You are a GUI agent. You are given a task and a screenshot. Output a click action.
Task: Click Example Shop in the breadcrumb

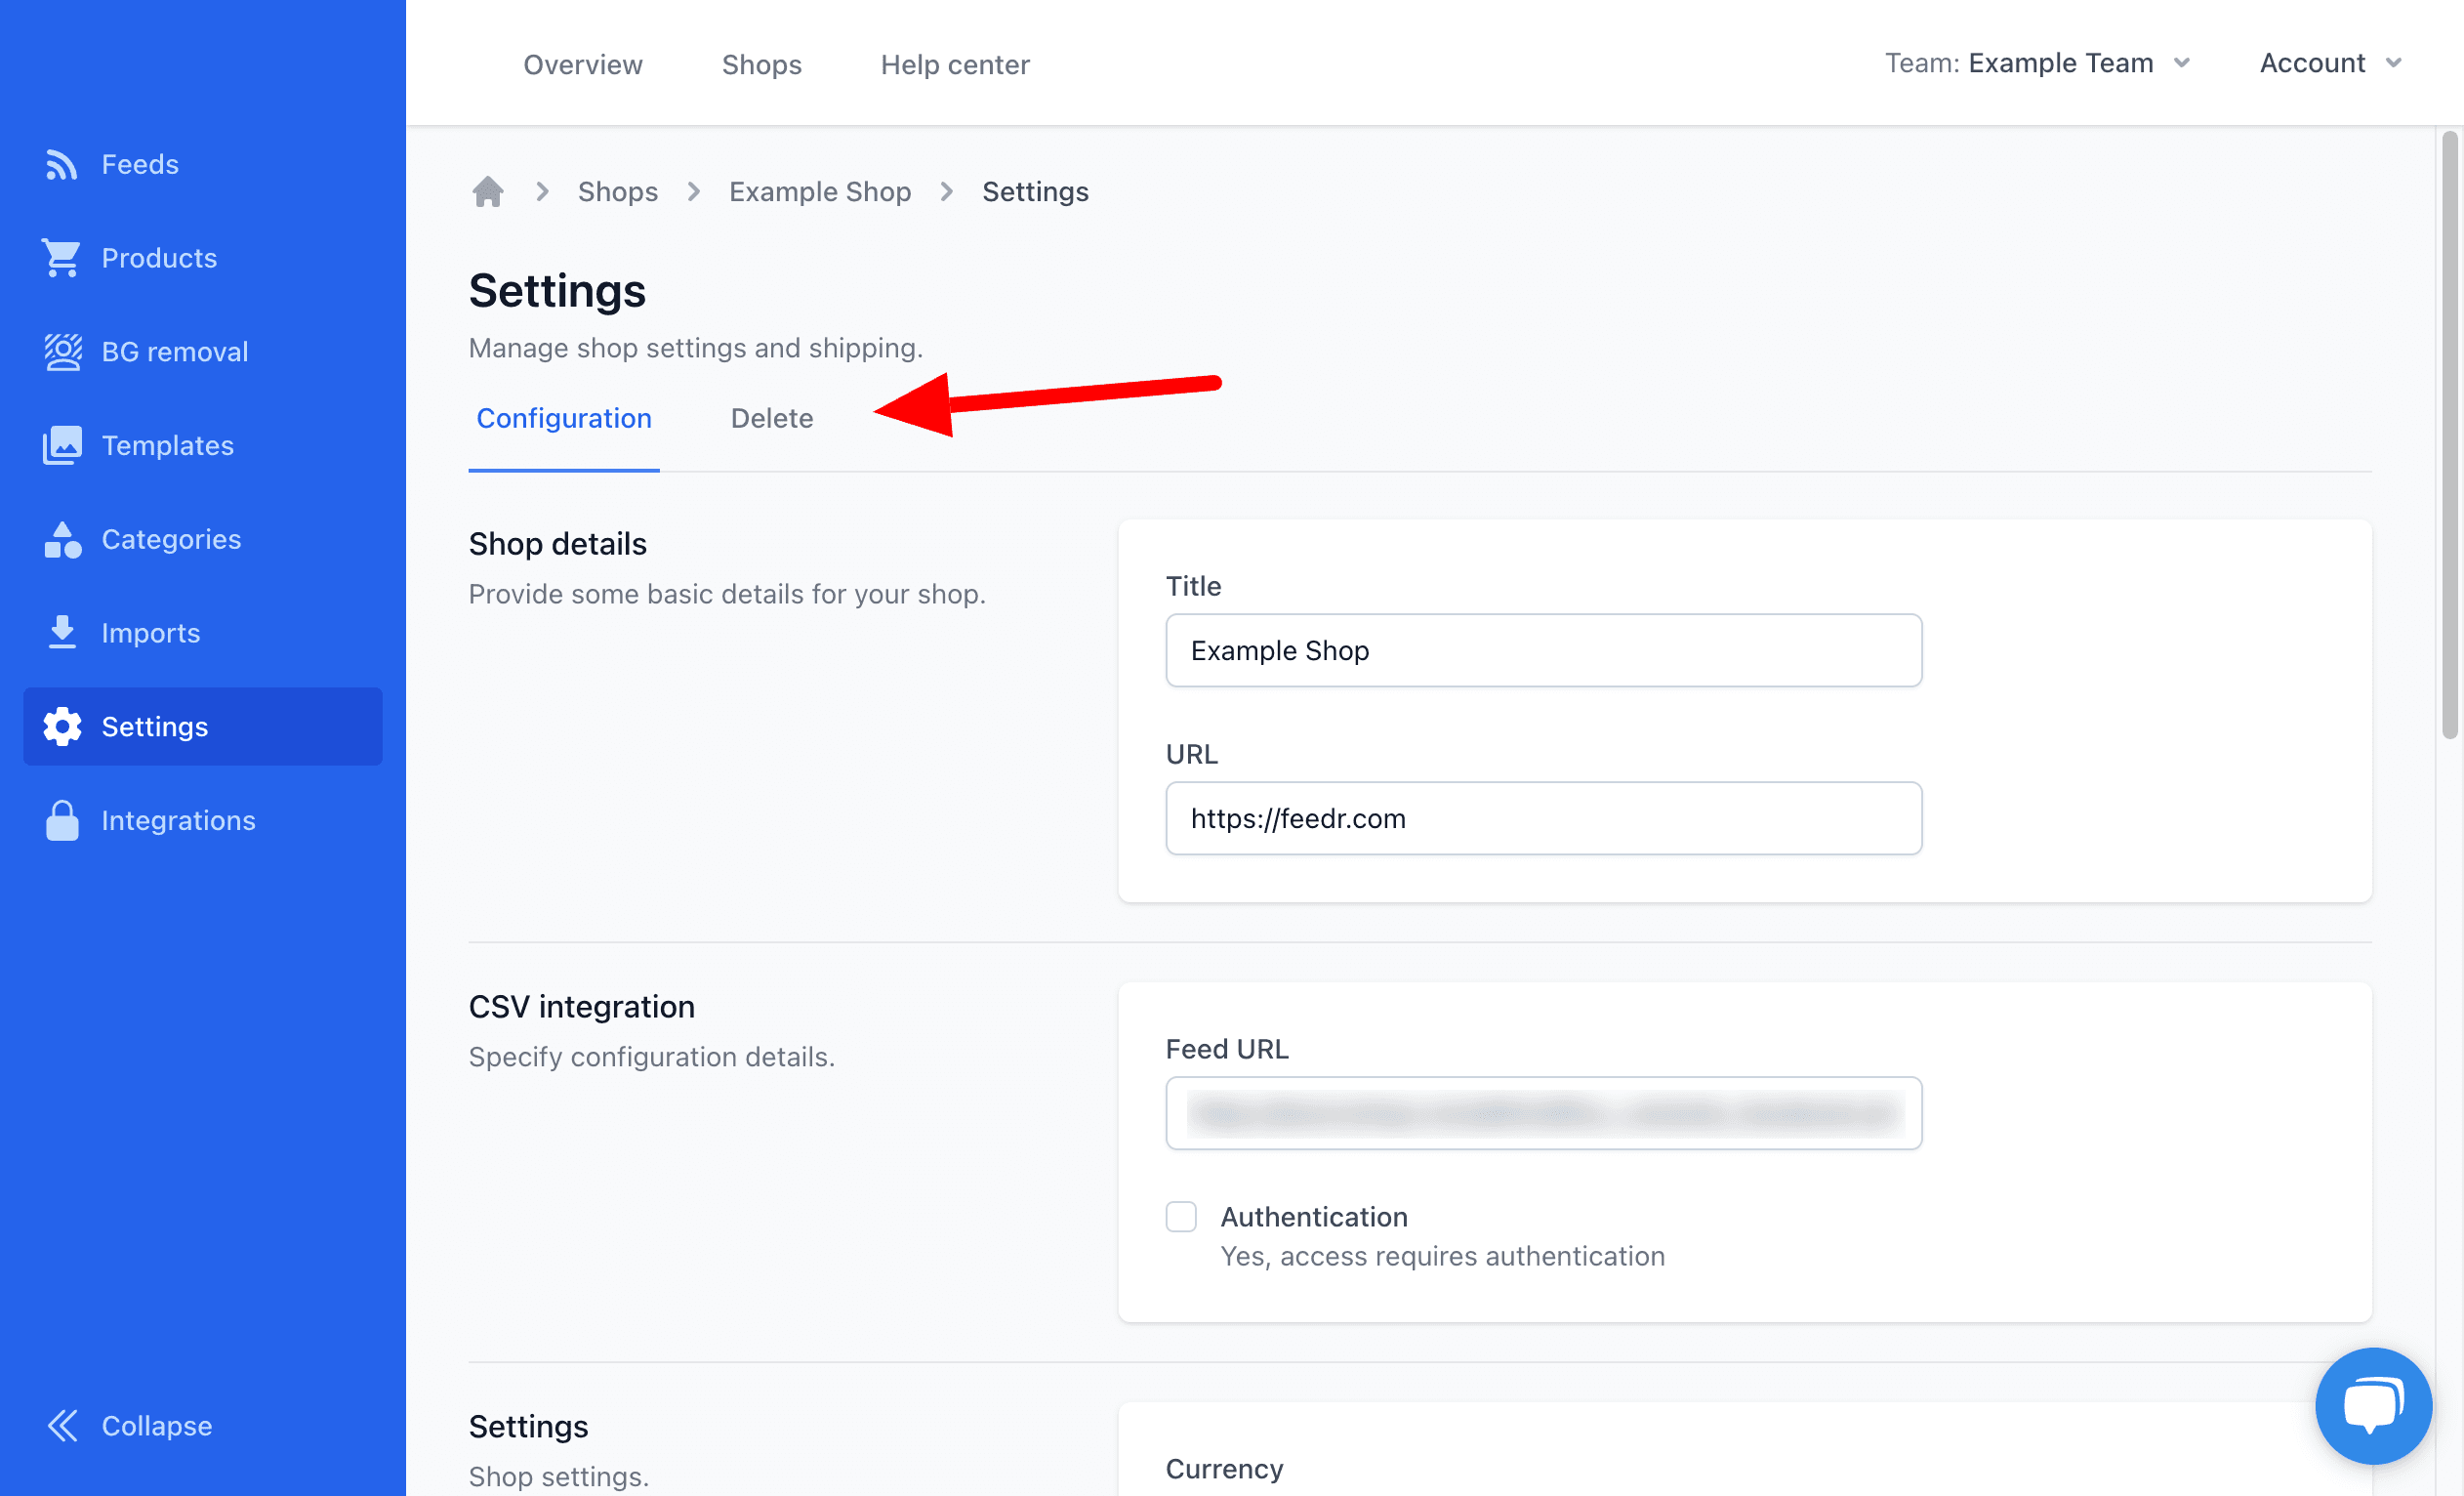pyautogui.click(x=819, y=191)
